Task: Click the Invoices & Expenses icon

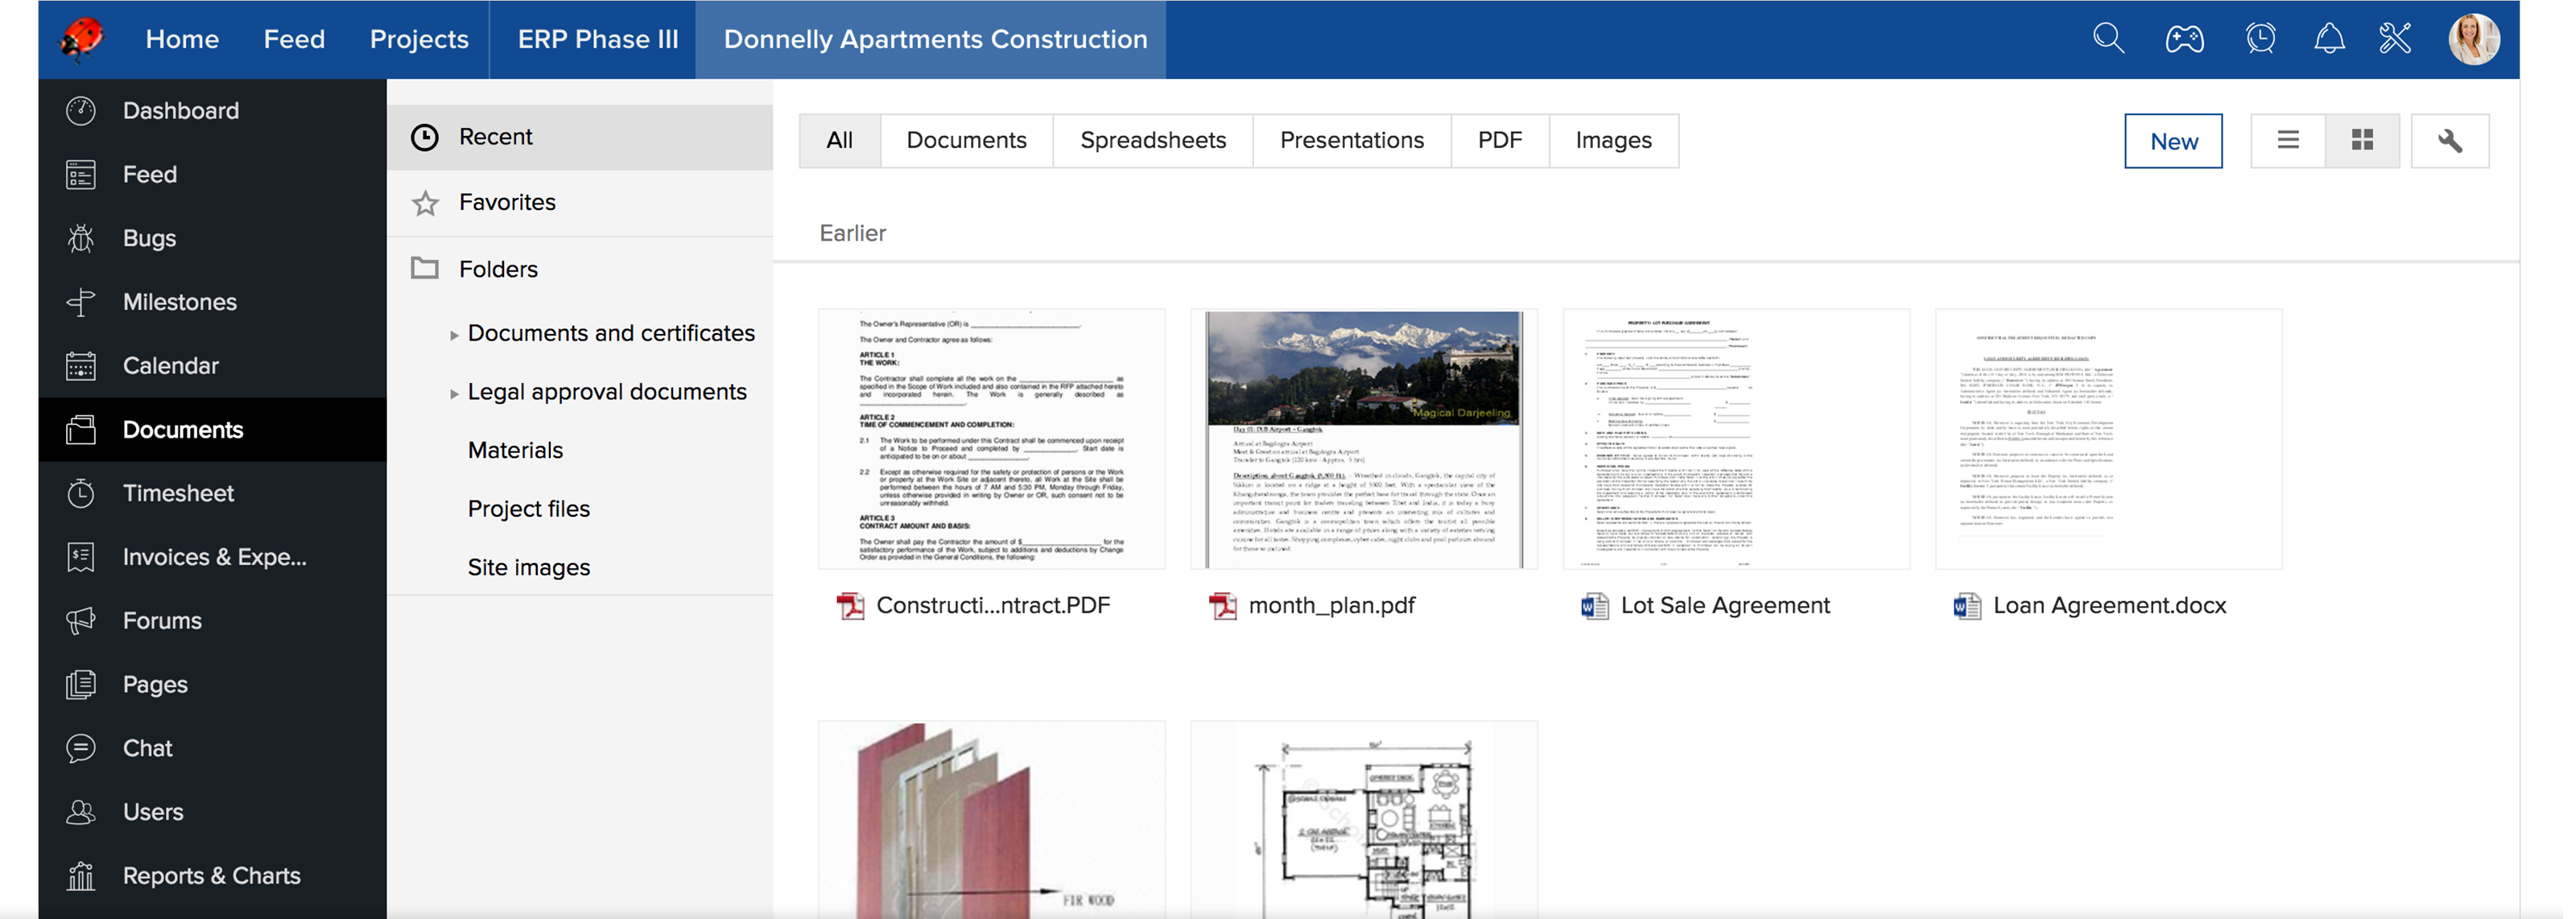Action: [x=81, y=557]
